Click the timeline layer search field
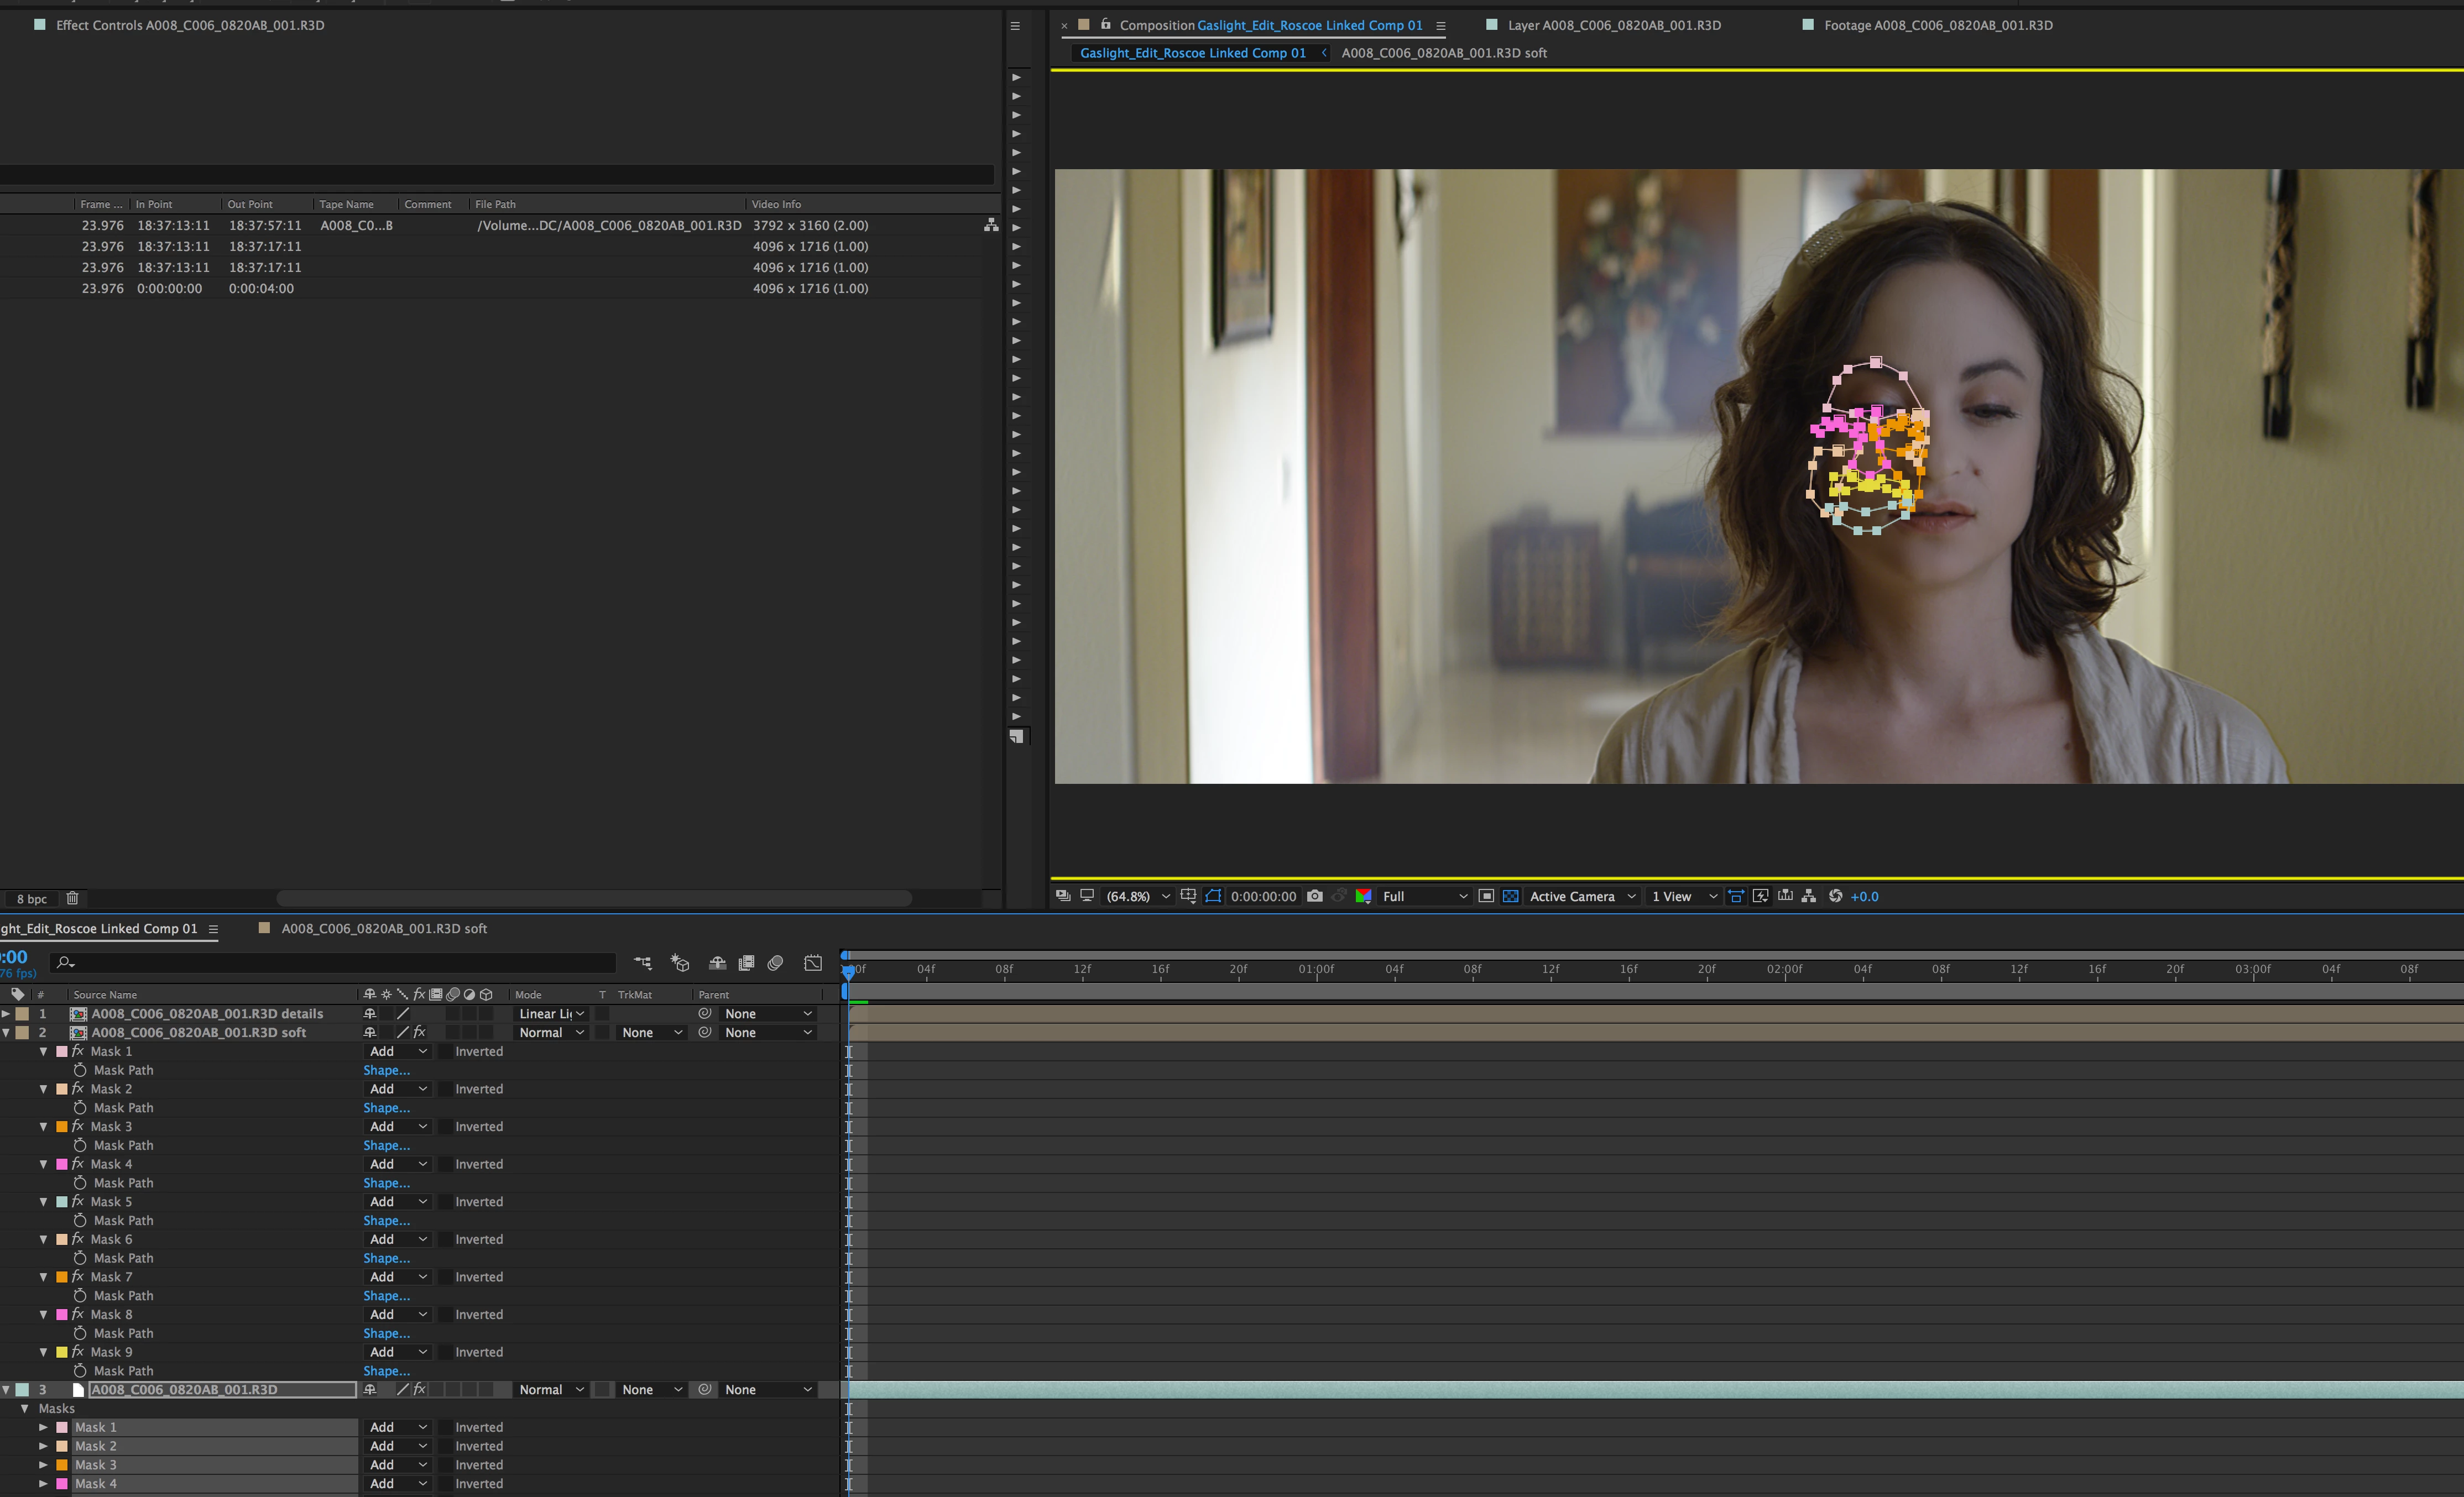 point(340,963)
